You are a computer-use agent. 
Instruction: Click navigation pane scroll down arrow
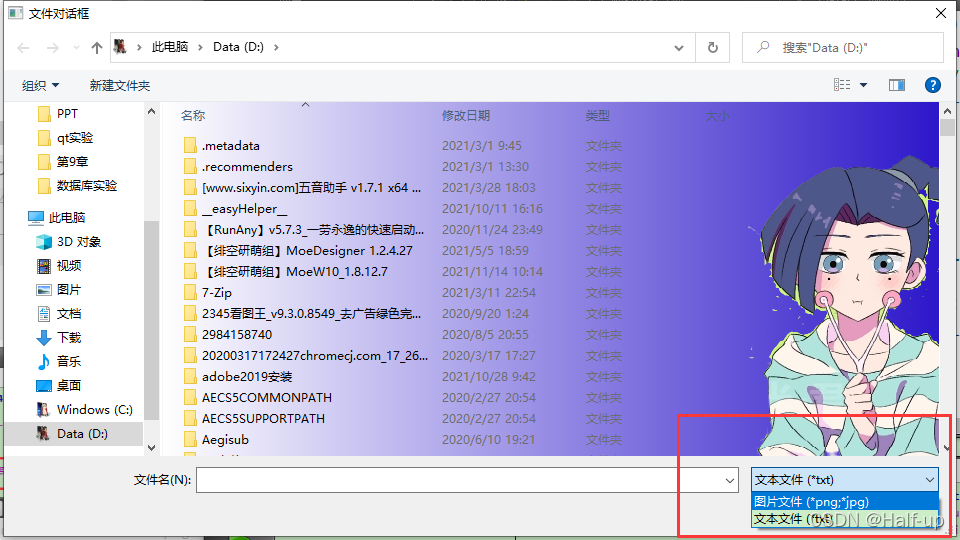pyautogui.click(x=151, y=448)
